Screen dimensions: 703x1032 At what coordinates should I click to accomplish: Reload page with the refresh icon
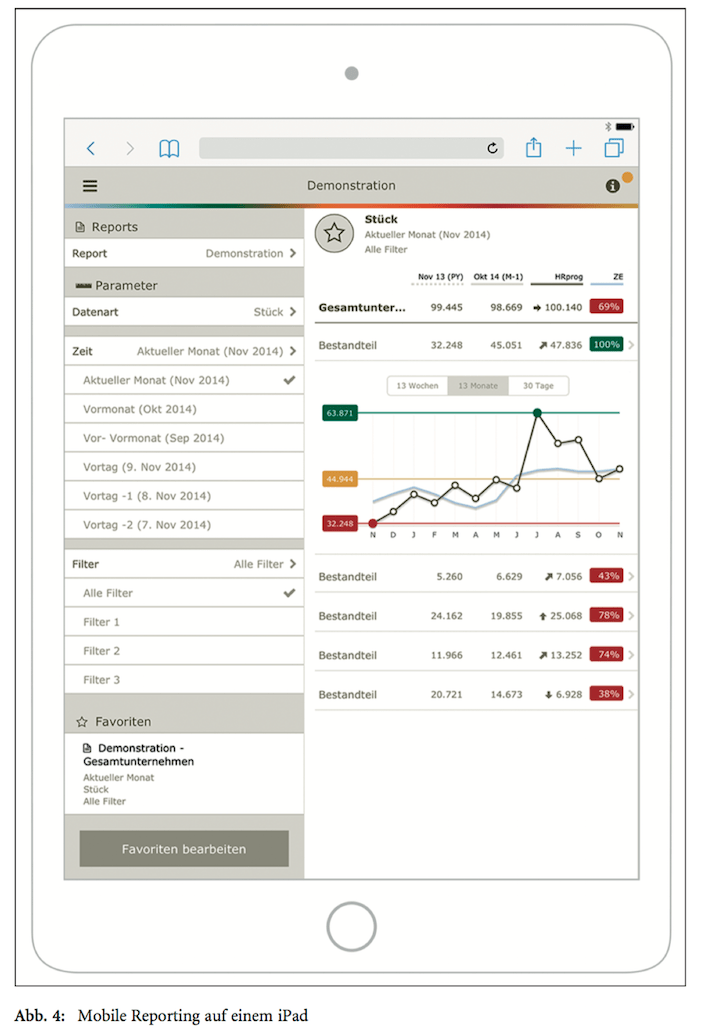[x=492, y=149]
